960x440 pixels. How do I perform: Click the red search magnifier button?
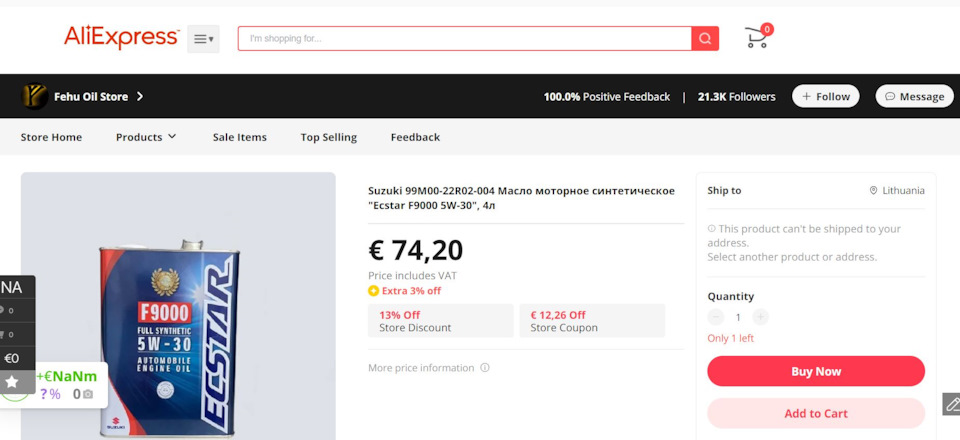pyautogui.click(x=705, y=39)
